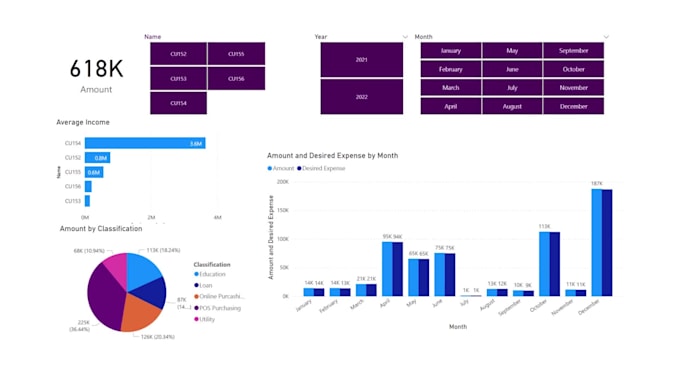Filter the year to 2022
The width and height of the screenshot is (680, 383).
pos(362,97)
